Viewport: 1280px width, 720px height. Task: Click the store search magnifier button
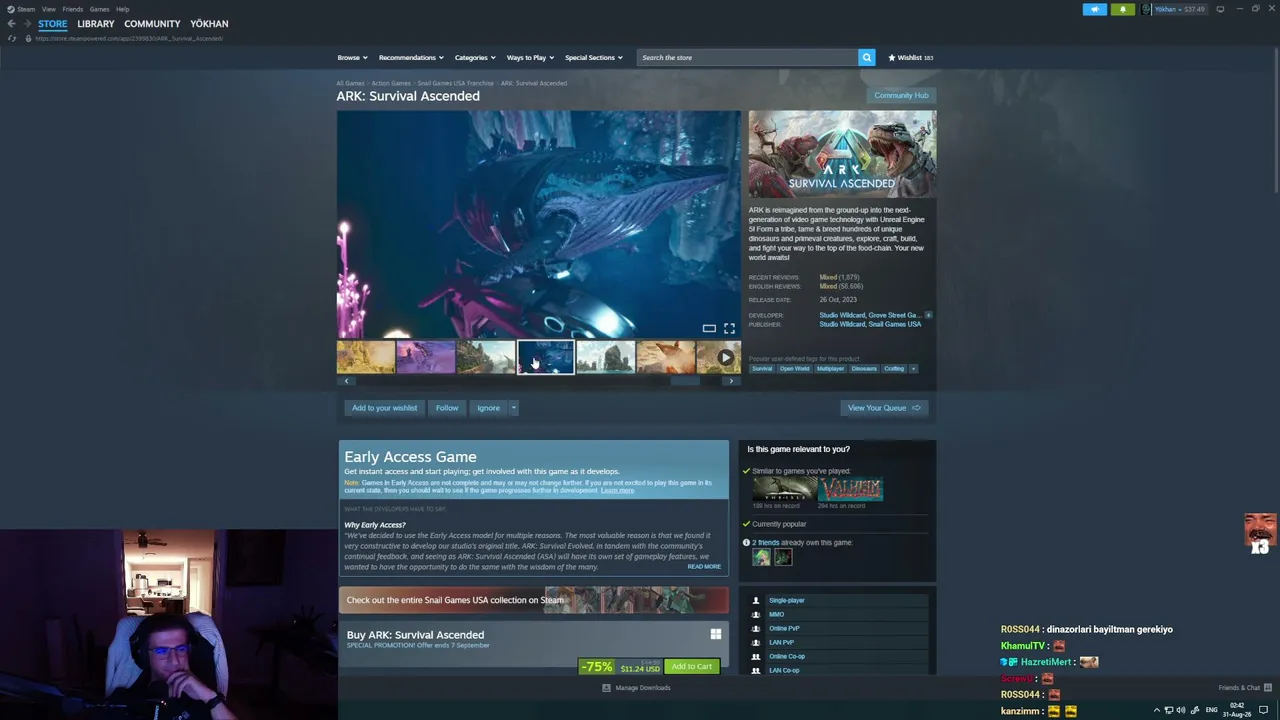tap(867, 57)
